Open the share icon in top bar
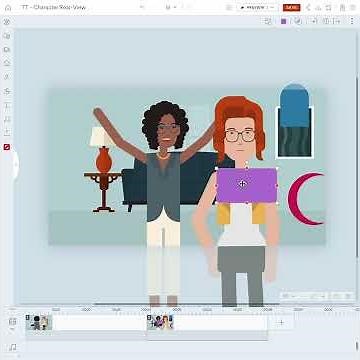The image size is (360, 360). coord(308,8)
